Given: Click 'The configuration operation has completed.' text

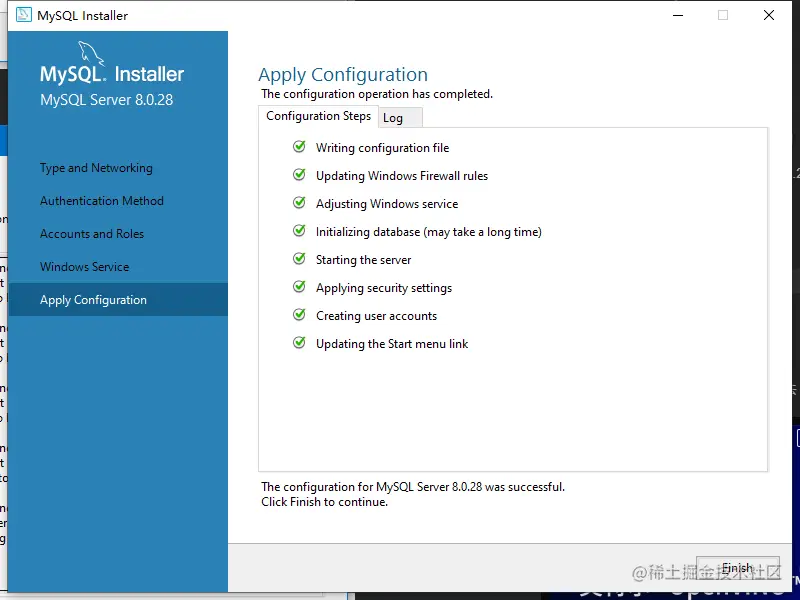Looking at the screenshot, I should point(377,94).
